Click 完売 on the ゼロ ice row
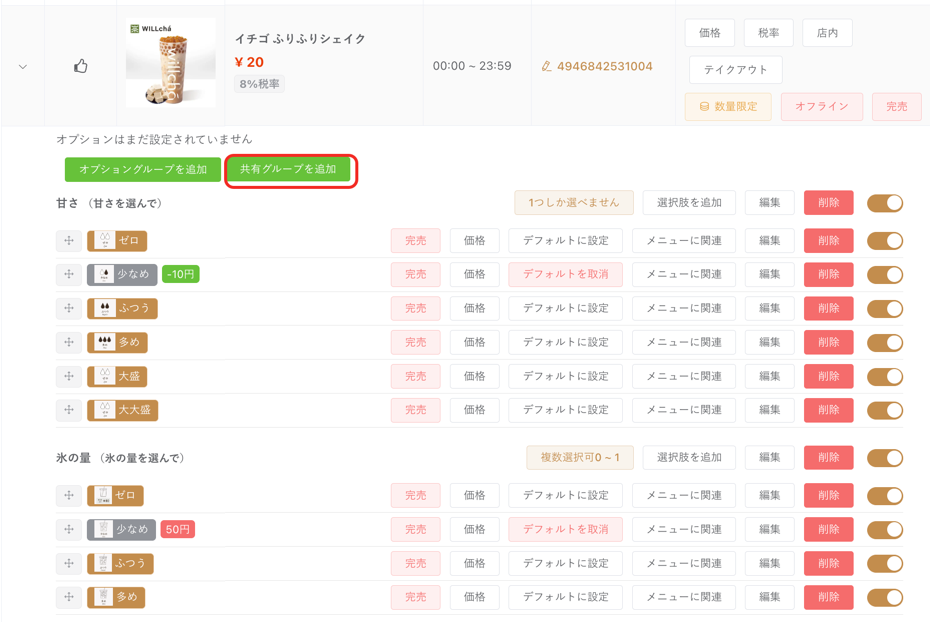Viewport: 930px width, 622px height. [x=414, y=495]
